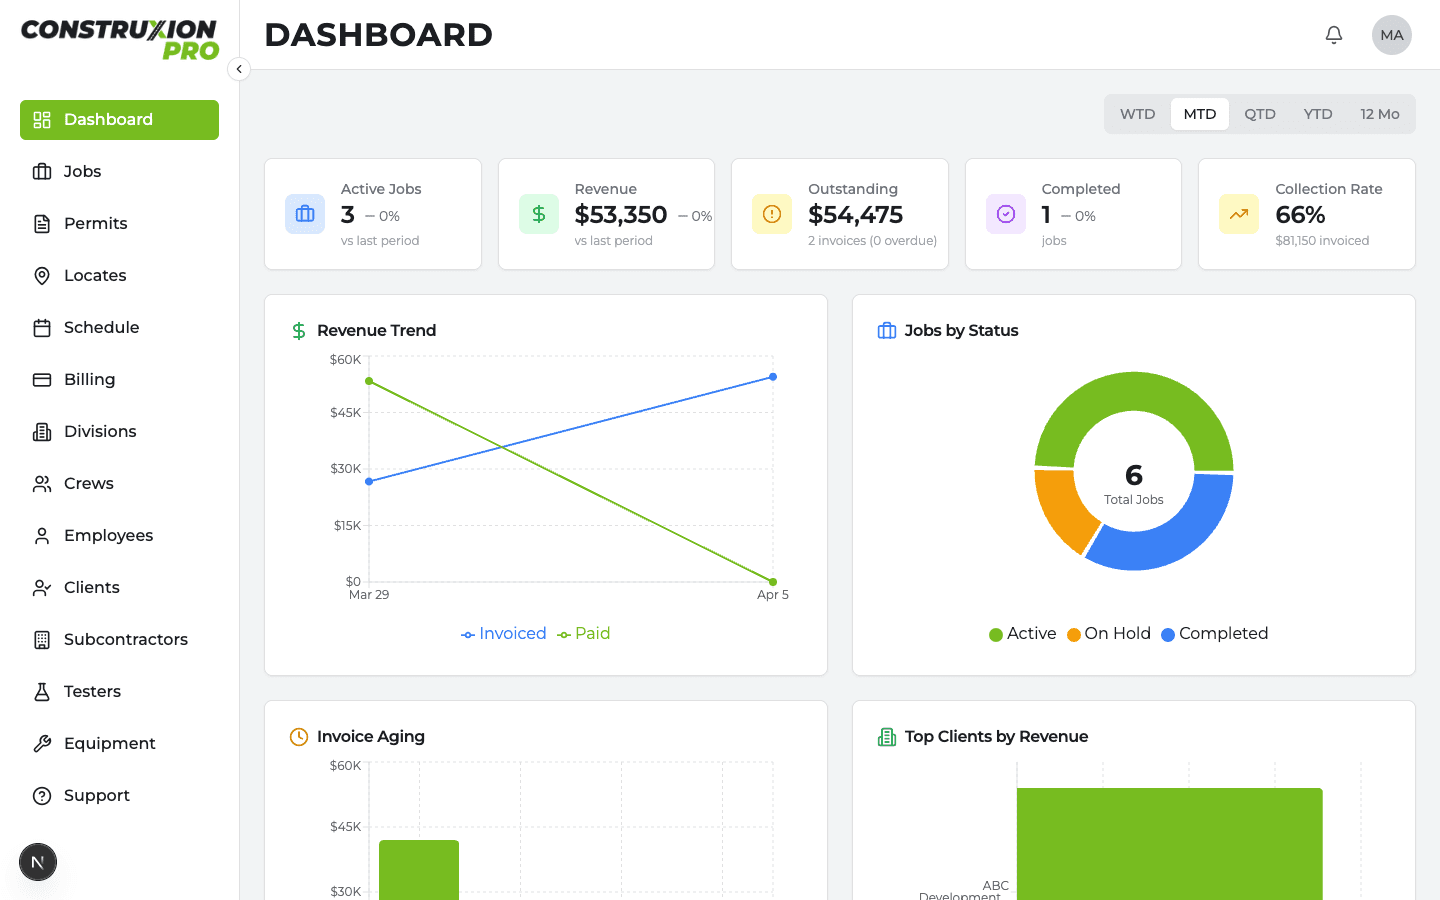
Task: Select the MTD period tab
Action: 1200,114
